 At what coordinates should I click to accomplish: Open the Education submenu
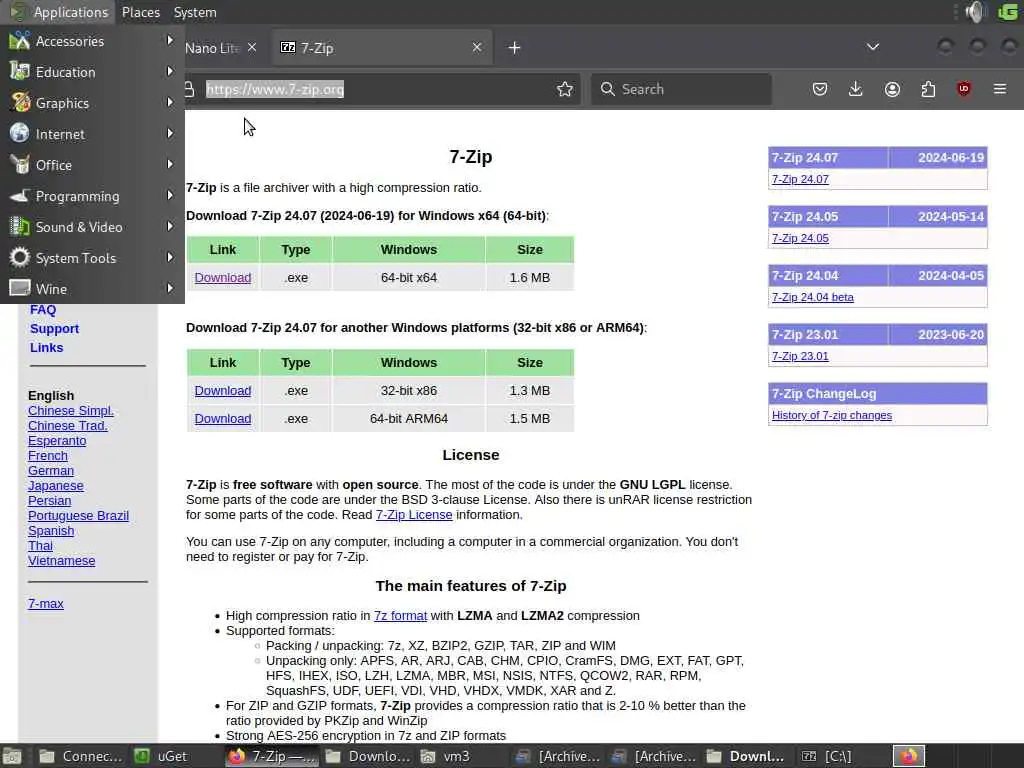92,72
